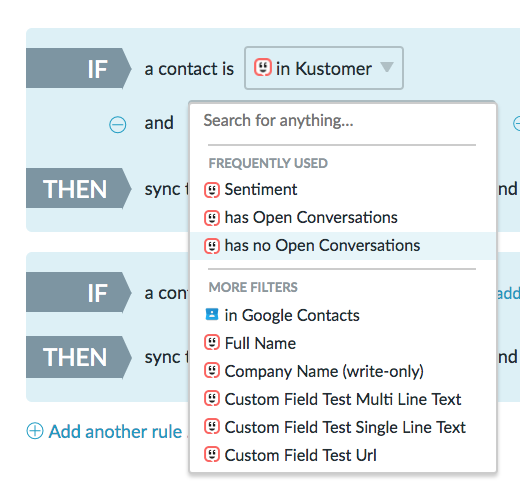Click the 'Add another rule' link
Viewport: 520px width, 488px height.
pyautogui.click(x=115, y=431)
